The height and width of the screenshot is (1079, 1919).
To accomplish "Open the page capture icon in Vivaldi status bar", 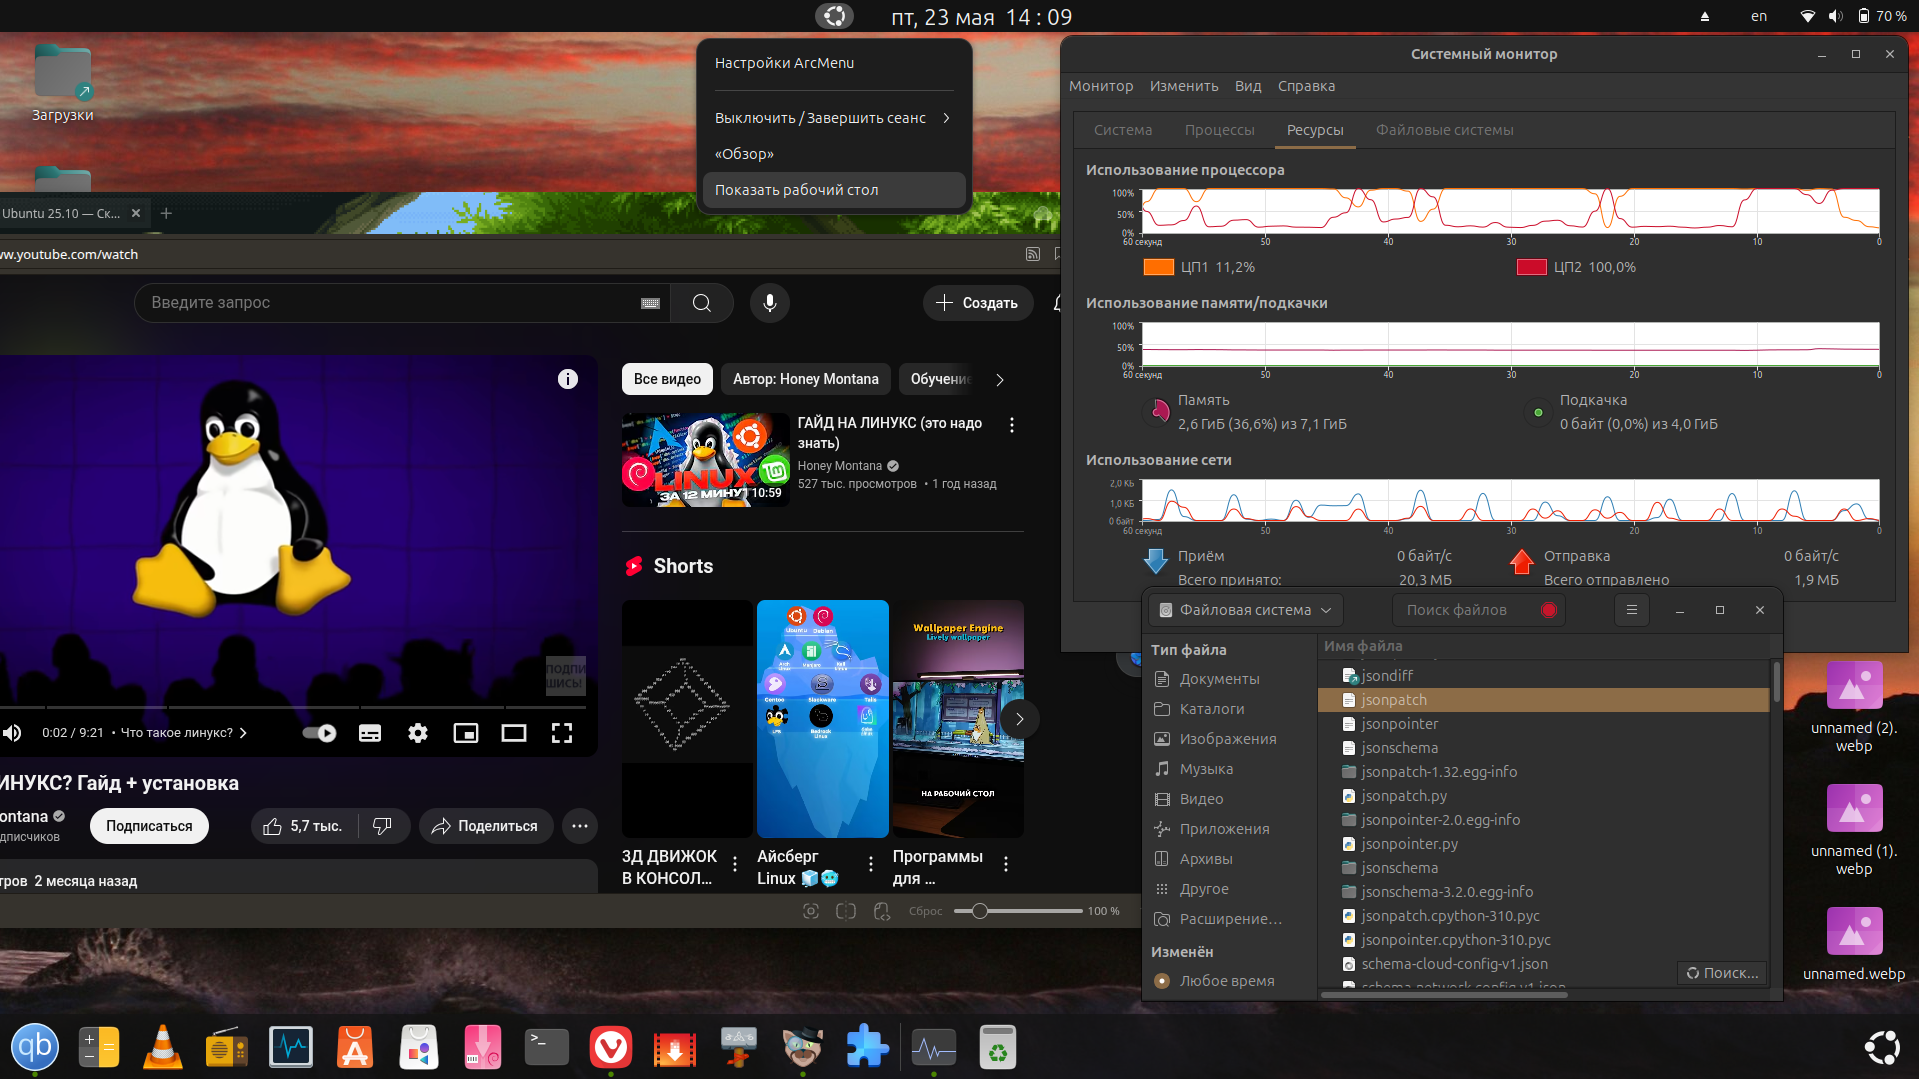I will tap(811, 911).
